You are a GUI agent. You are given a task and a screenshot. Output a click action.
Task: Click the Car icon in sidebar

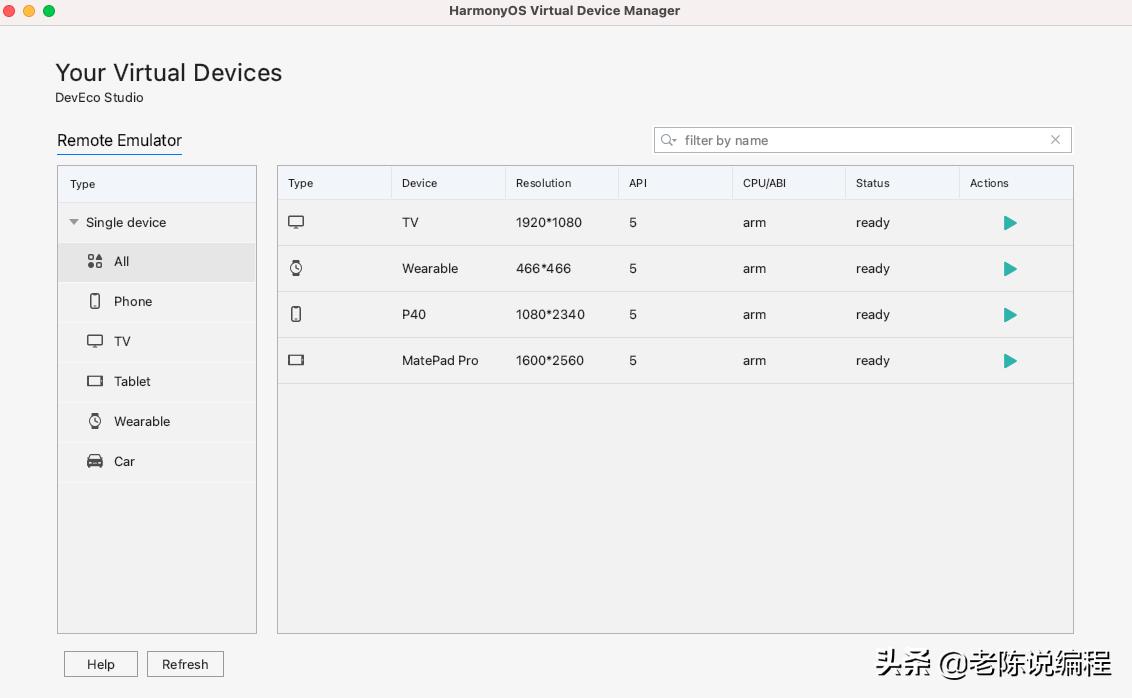coord(95,461)
